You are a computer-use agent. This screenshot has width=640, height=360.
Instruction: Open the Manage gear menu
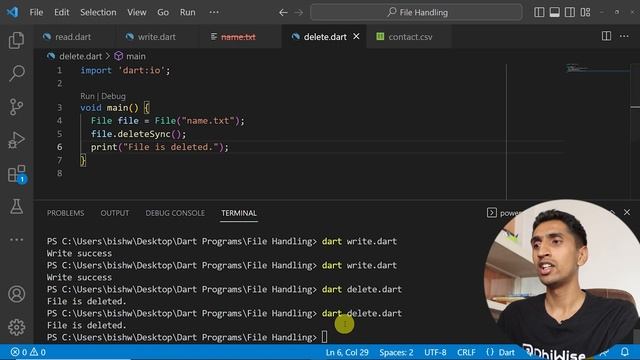(16, 327)
